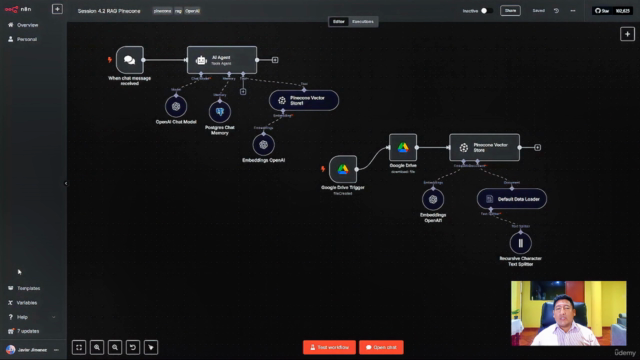The width and height of the screenshot is (640, 360).
Task: Select the Postgres Chat Memory node
Action: pyautogui.click(x=220, y=112)
